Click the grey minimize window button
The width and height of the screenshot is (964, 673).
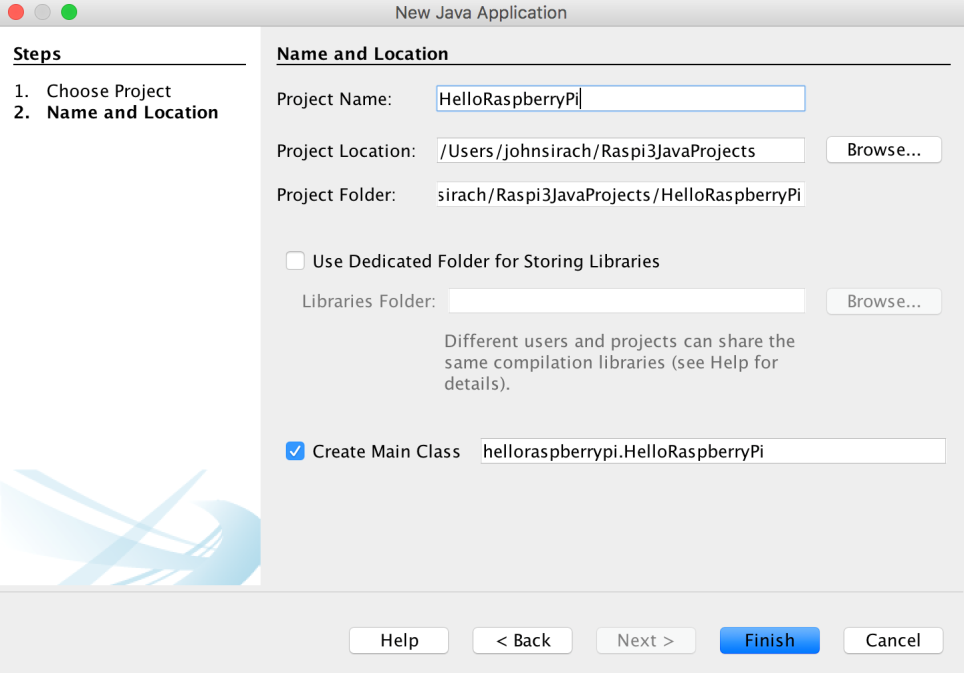pyautogui.click(x=42, y=12)
